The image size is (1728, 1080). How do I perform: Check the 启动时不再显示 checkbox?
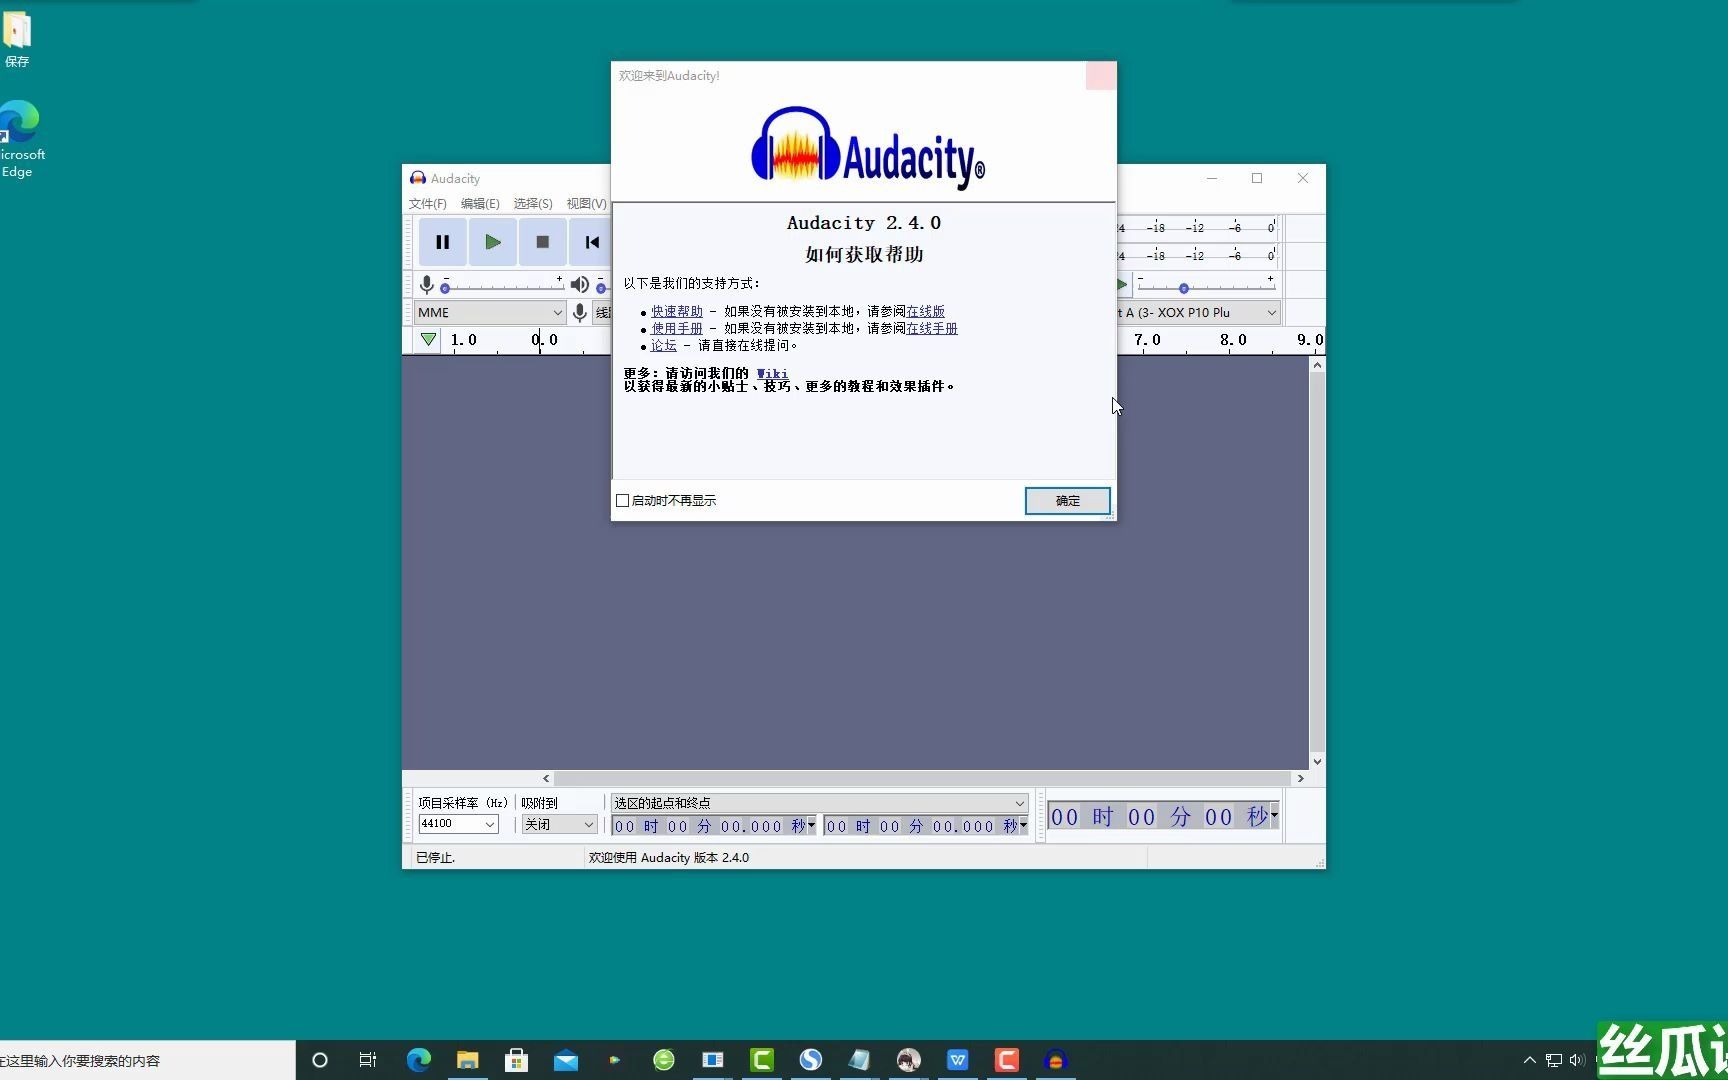coord(623,500)
